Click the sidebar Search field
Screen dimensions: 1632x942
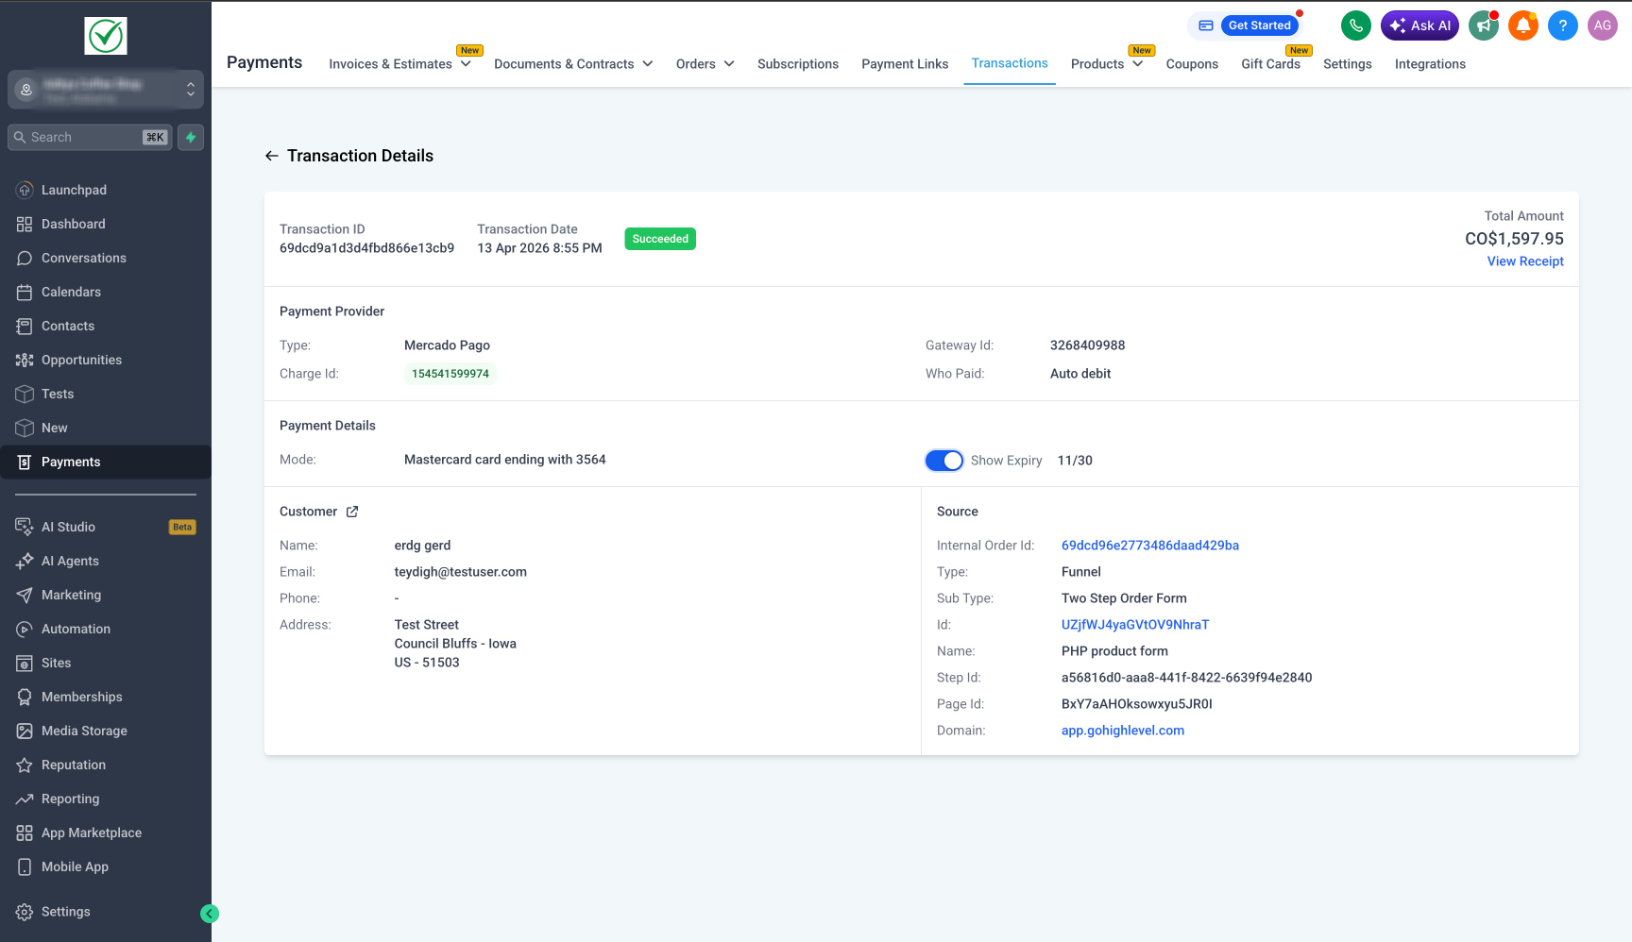(90, 137)
